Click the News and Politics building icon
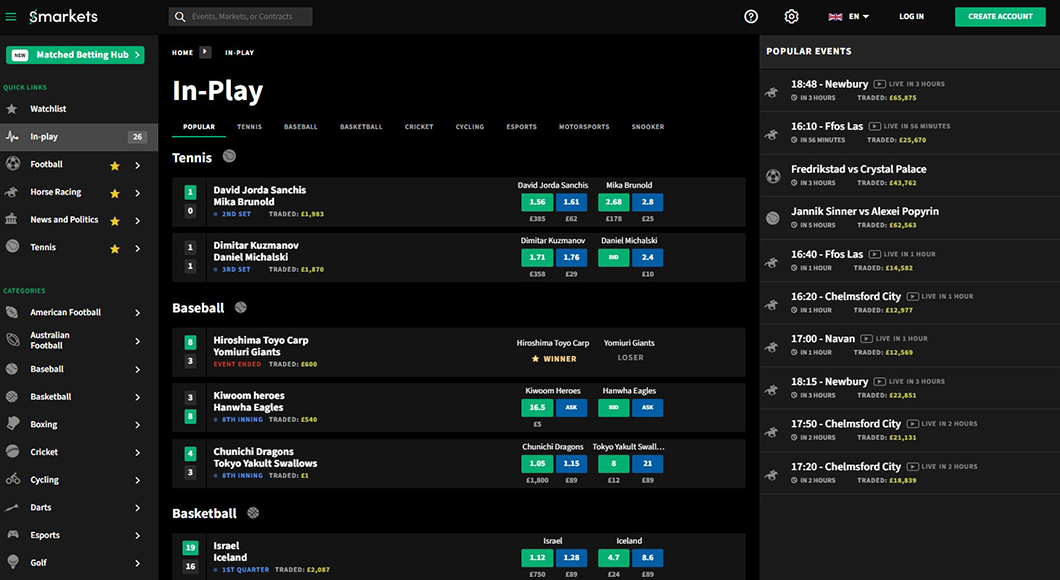 click(x=11, y=220)
